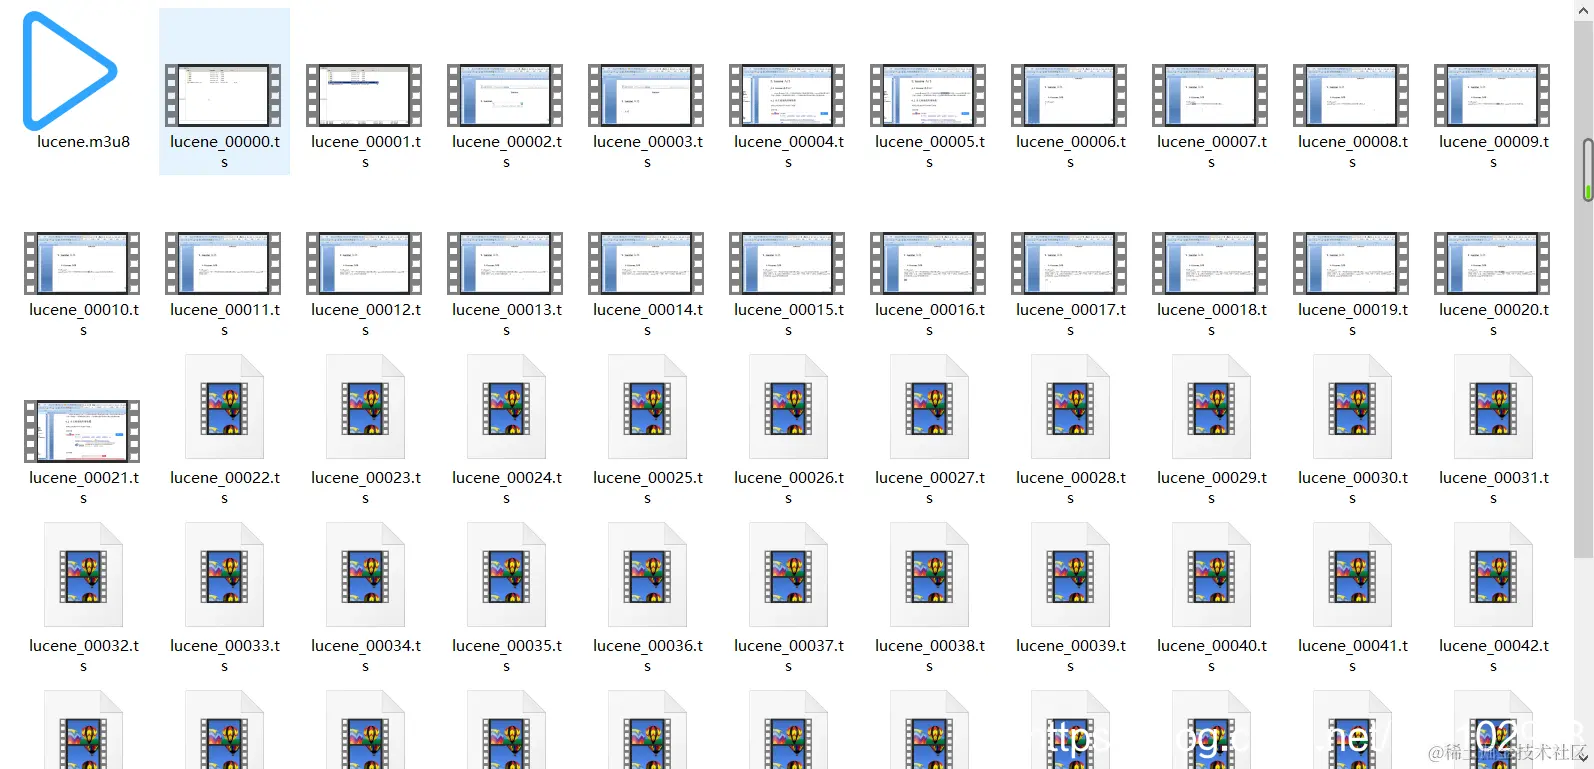Pick the lucene_00024.ts file icon
Image resolution: width=1594 pixels, height=769 pixels.
pos(506,407)
